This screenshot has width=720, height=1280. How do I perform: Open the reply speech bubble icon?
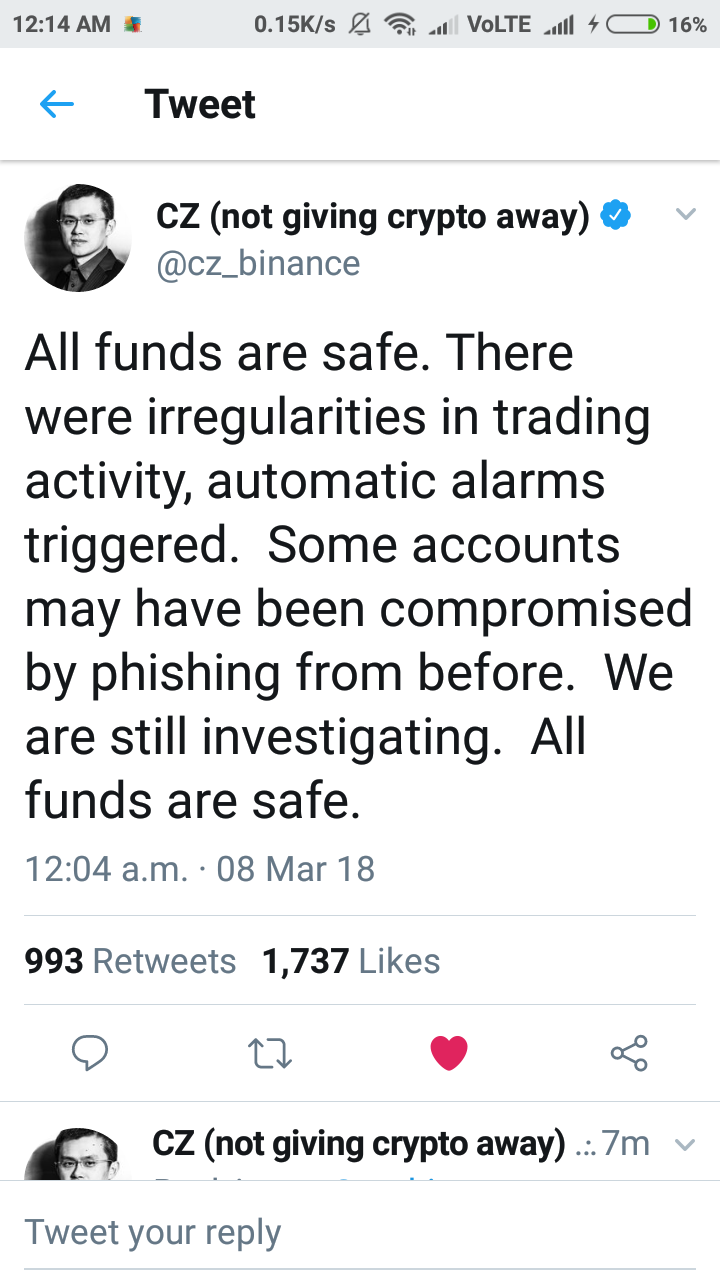point(90,1052)
